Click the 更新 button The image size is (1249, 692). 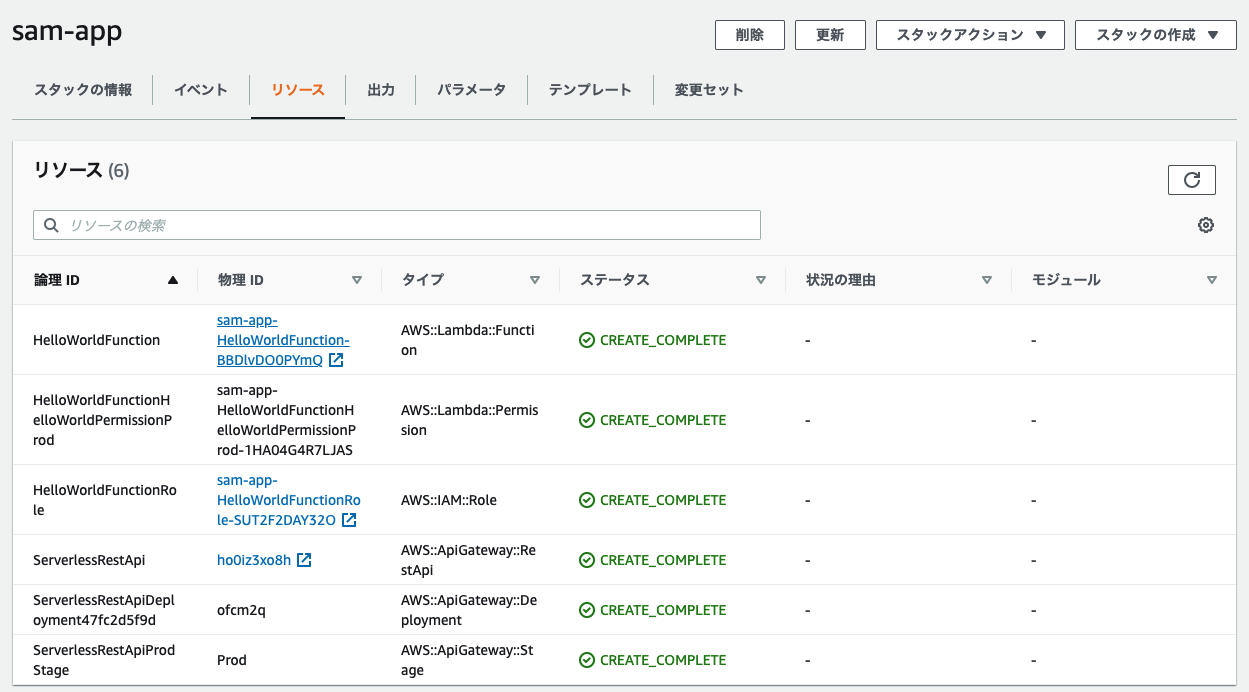coord(830,35)
